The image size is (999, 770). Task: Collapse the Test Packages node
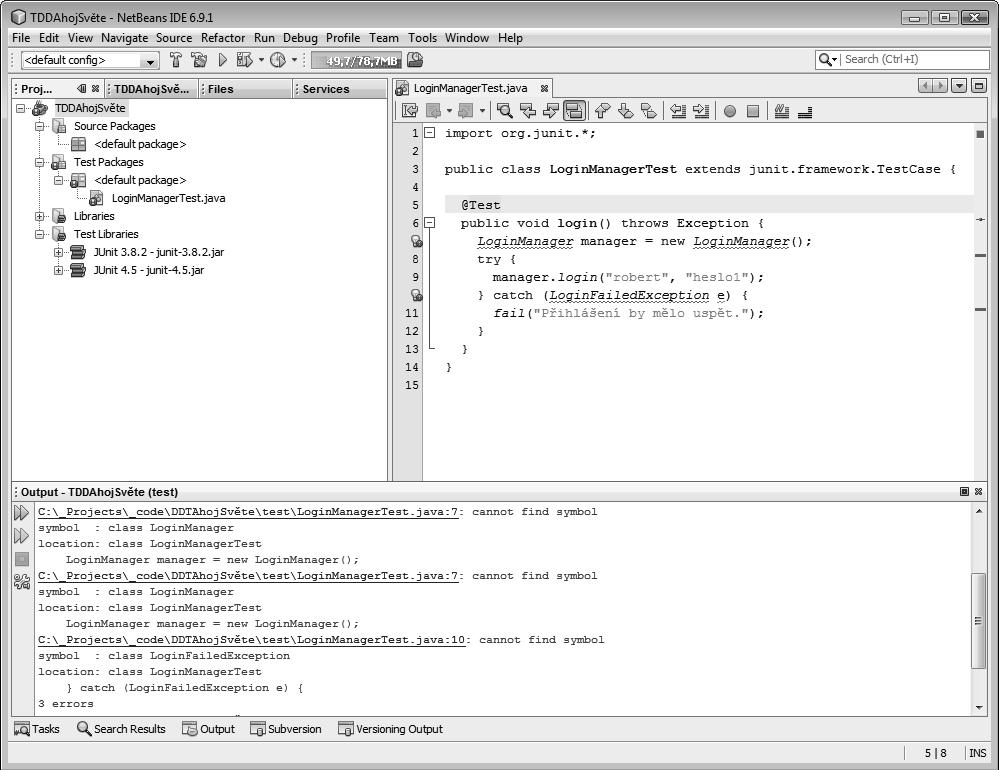coord(40,162)
